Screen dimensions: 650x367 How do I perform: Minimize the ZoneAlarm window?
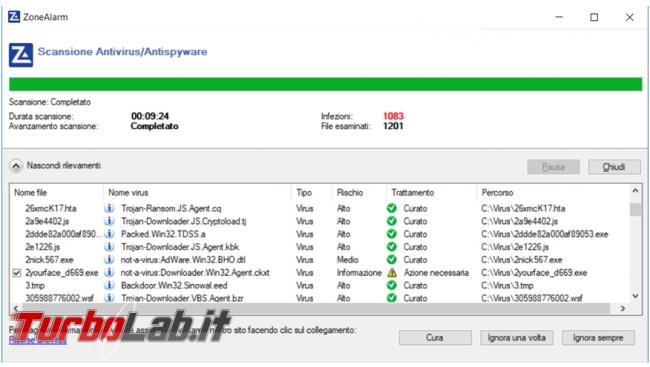(x=559, y=17)
